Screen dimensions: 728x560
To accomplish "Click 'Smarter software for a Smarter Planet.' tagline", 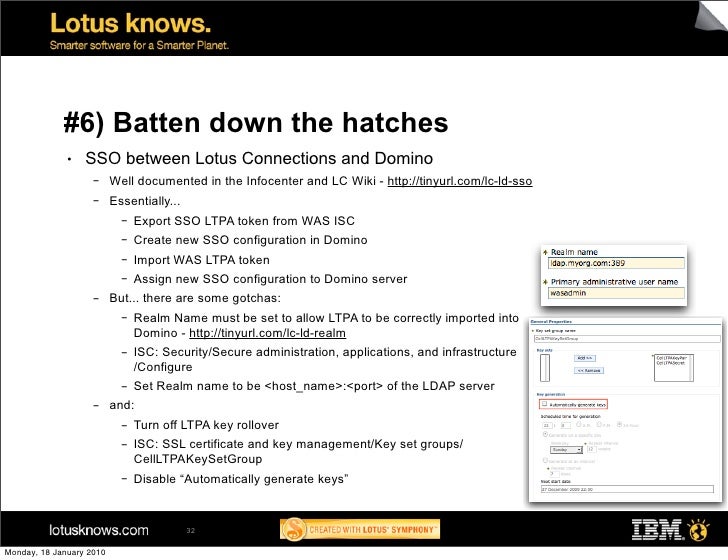I will 139,46.
